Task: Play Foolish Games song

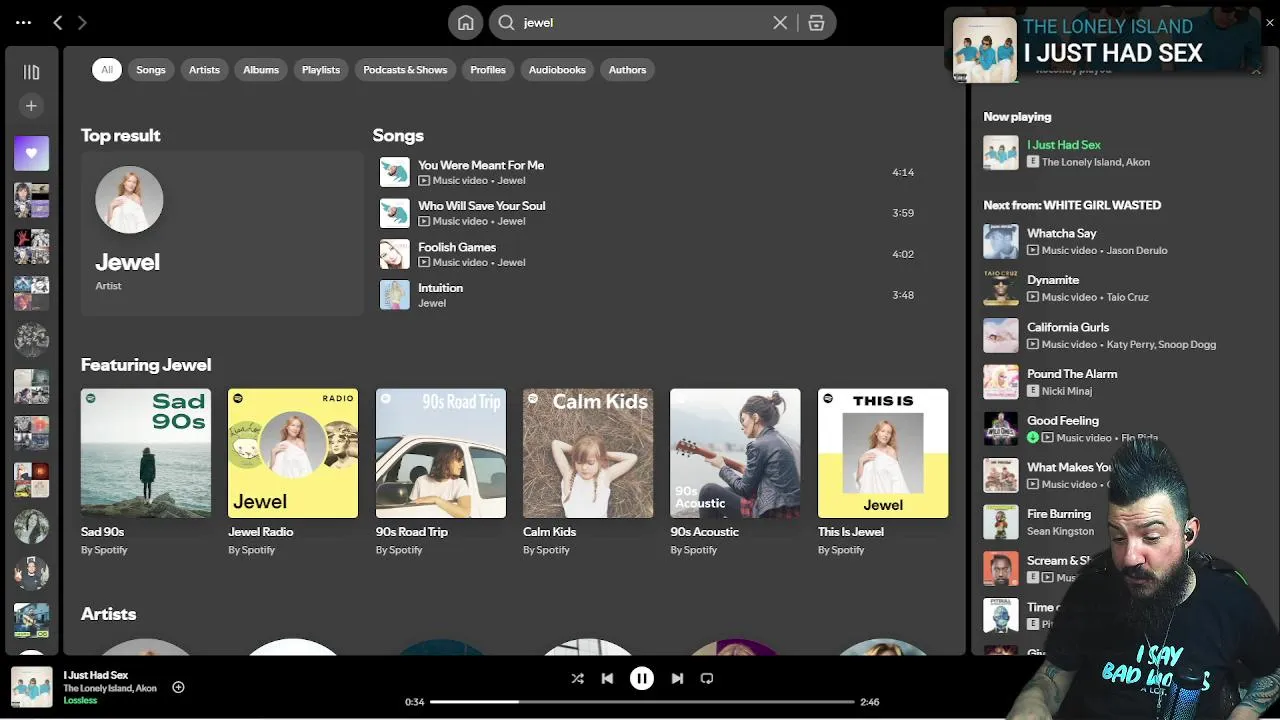Action: tap(646, 254)
